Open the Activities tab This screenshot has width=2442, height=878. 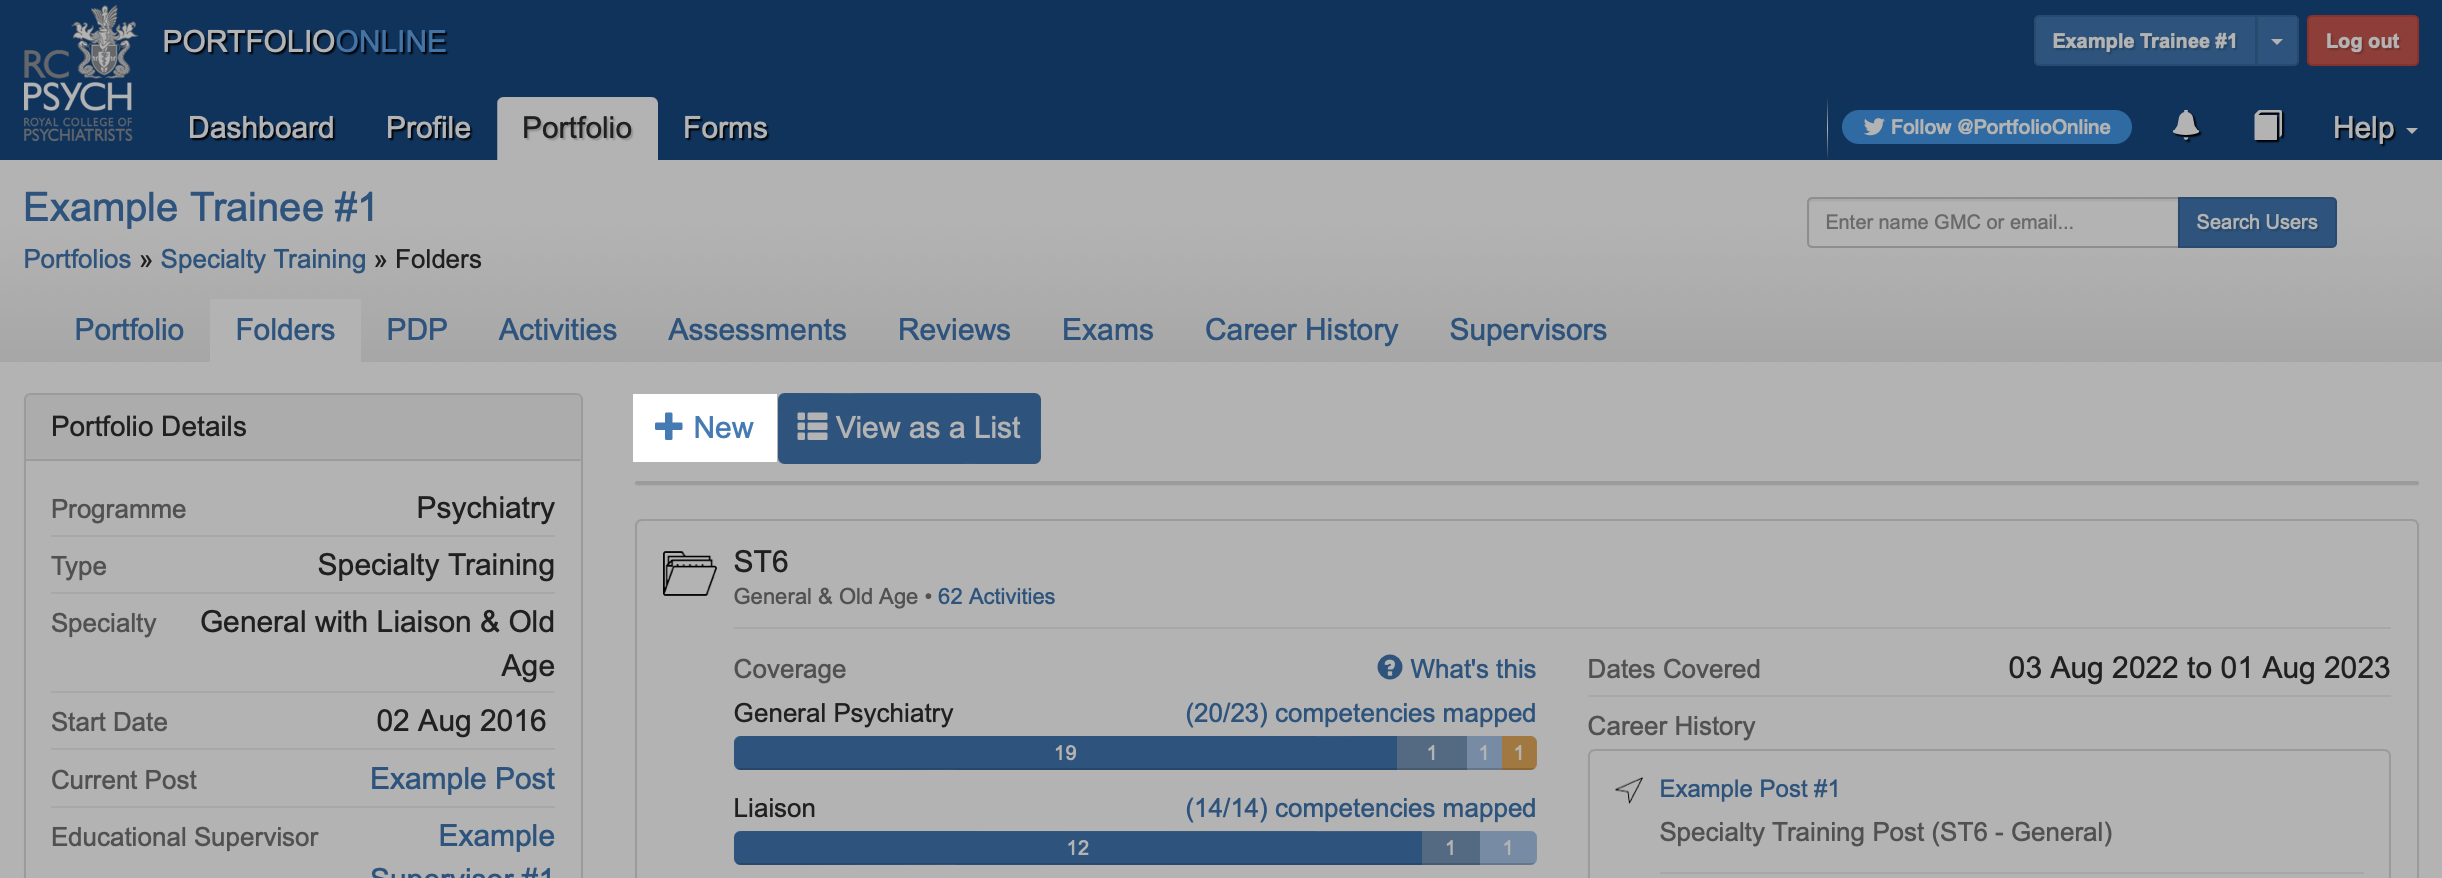tap(558, 330)
